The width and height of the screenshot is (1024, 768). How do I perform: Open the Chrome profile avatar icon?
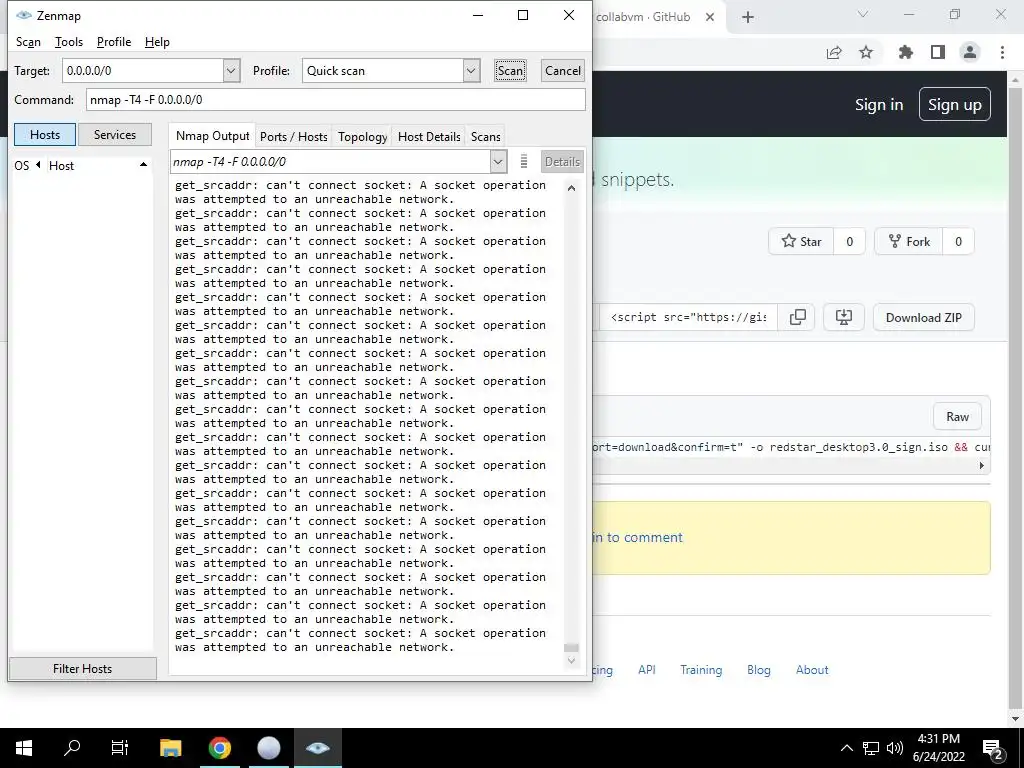point(970,52)
